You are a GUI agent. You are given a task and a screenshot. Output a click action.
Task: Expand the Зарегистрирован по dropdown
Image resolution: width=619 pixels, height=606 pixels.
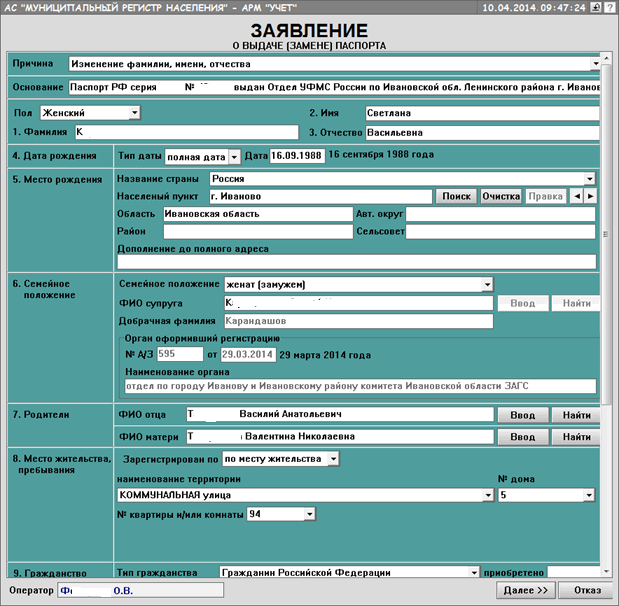[334, 459]
